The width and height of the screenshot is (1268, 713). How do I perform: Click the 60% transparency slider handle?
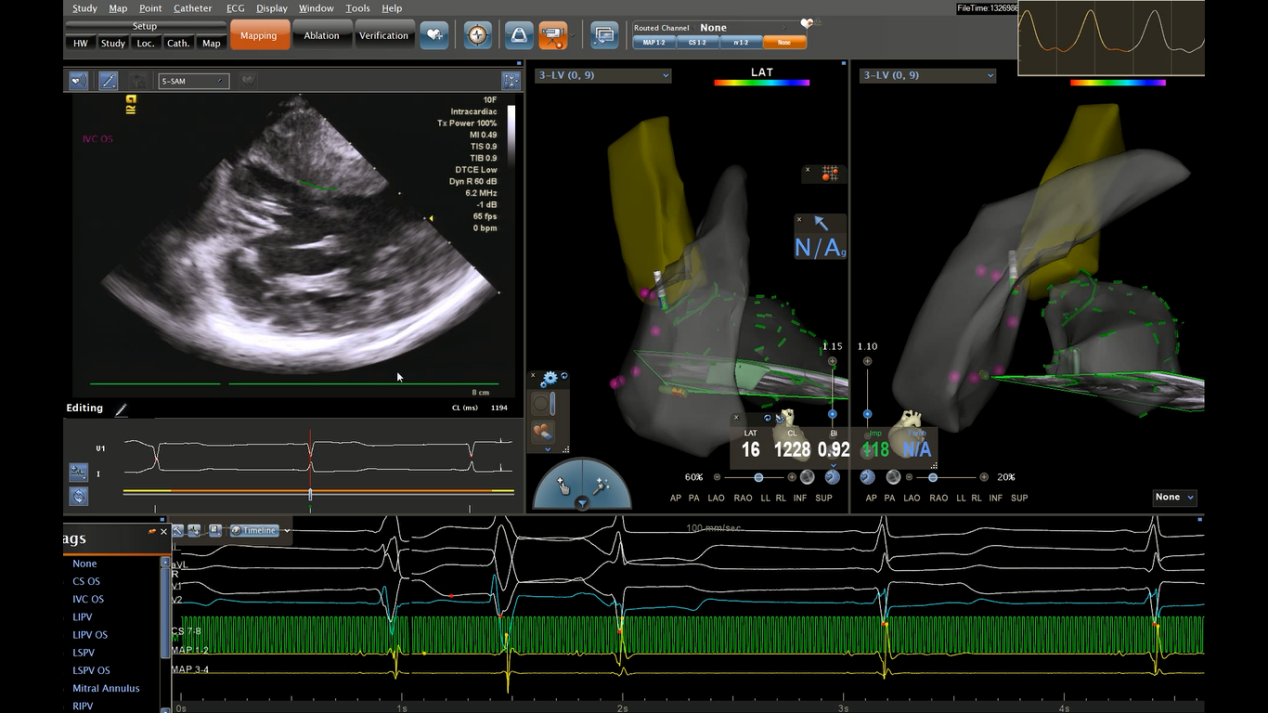pos(758,478)
